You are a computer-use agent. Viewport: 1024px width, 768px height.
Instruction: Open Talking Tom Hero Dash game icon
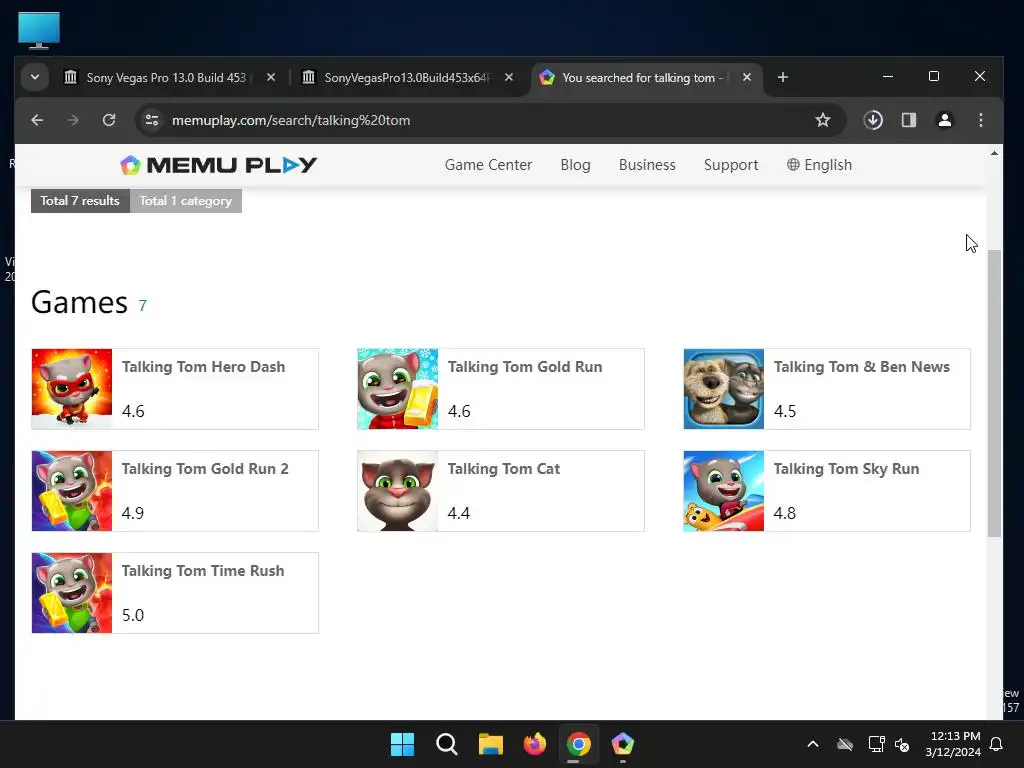pyautogui.click(x=72, y=389)
